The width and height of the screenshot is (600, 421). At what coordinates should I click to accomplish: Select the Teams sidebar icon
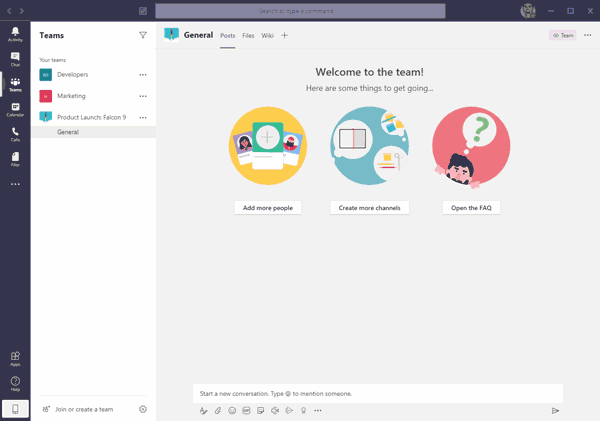tap(15, 84)
